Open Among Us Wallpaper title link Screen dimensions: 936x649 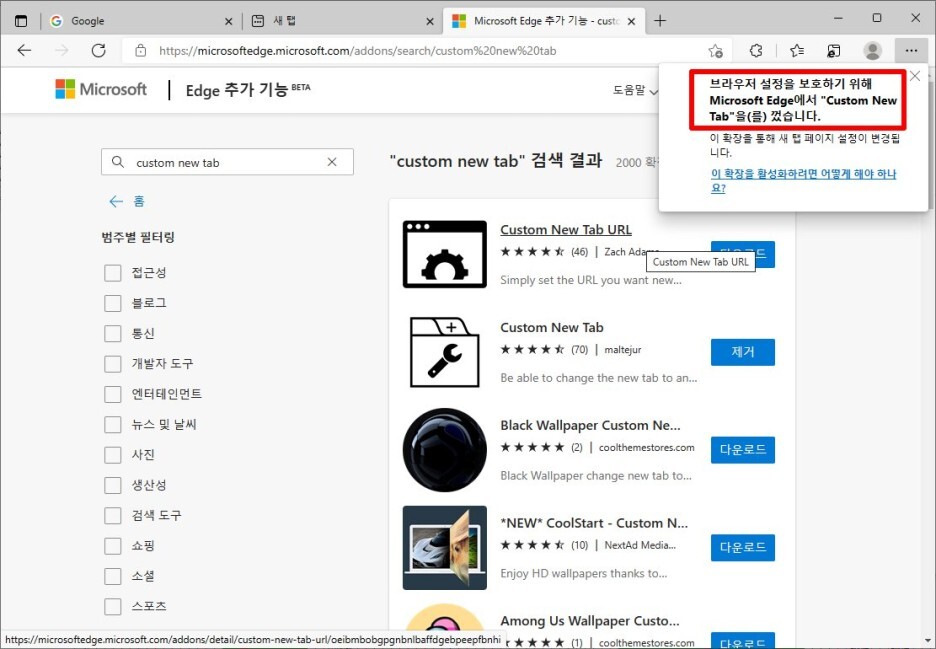coord(590,621)
